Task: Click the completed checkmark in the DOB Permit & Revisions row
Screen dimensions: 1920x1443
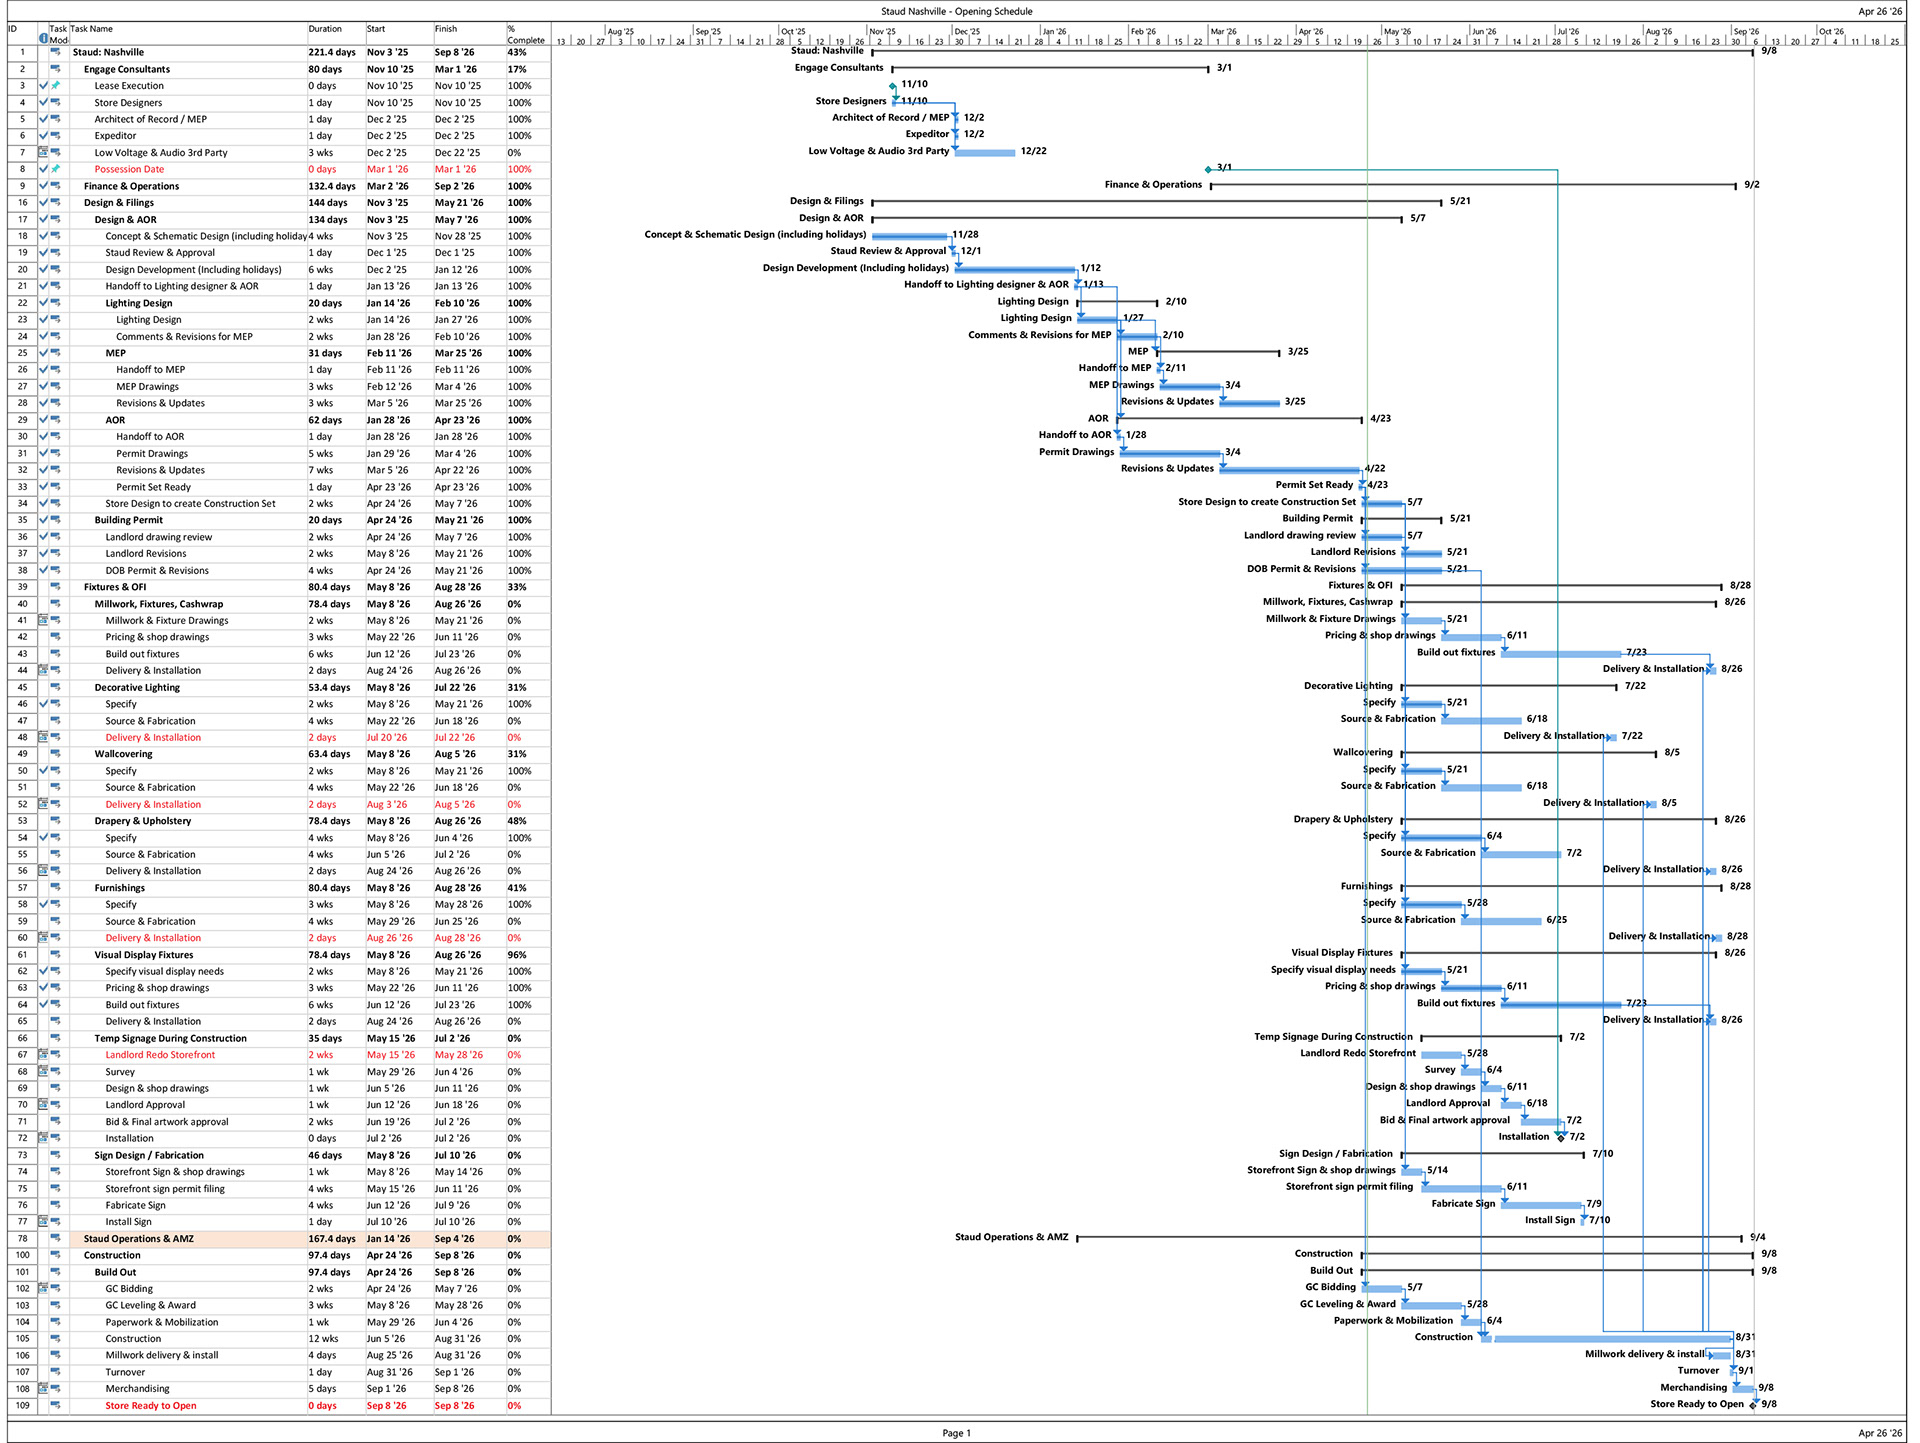Action: pos(43,570)
